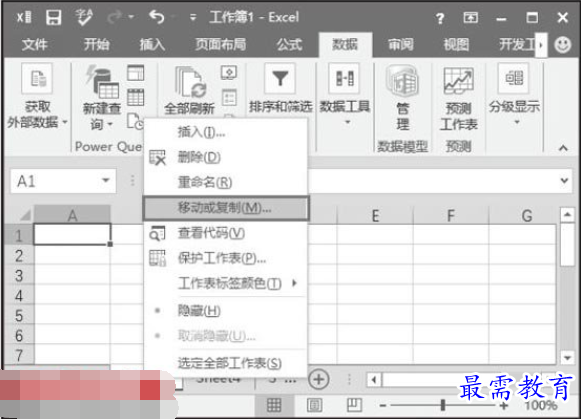Add a new sheet with plus button
Viewport: 581px width, 419px height.
point(318,379)
